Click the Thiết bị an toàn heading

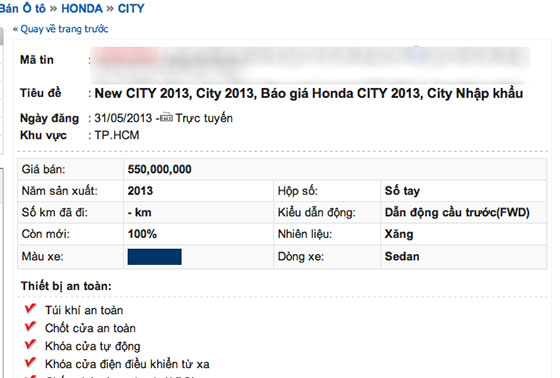coord(66,286)
